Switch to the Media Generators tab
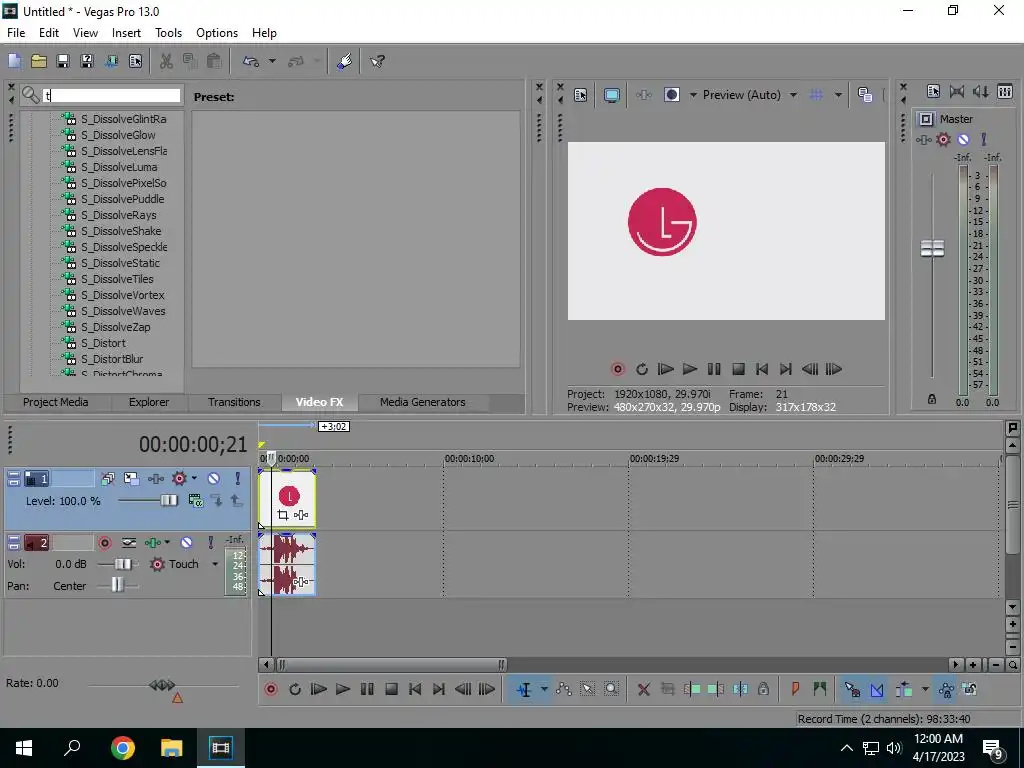Viewport: 1024px width, 768px height. click(x=423, y=402)
